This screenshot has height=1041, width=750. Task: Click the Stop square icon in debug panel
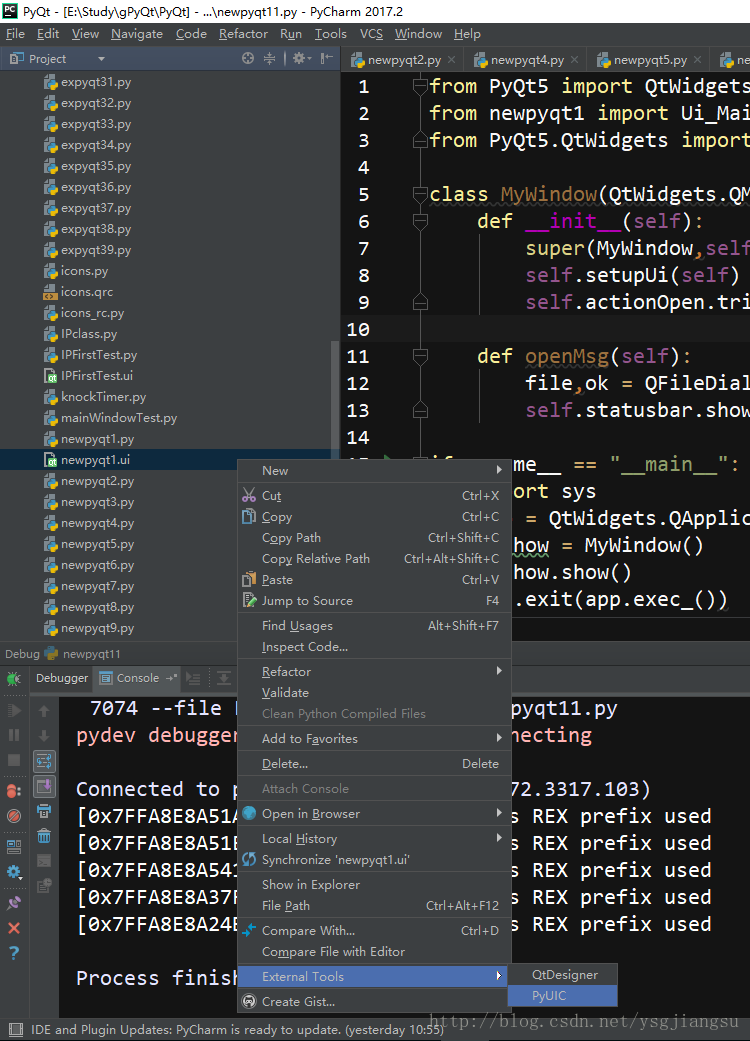(13, 760)
